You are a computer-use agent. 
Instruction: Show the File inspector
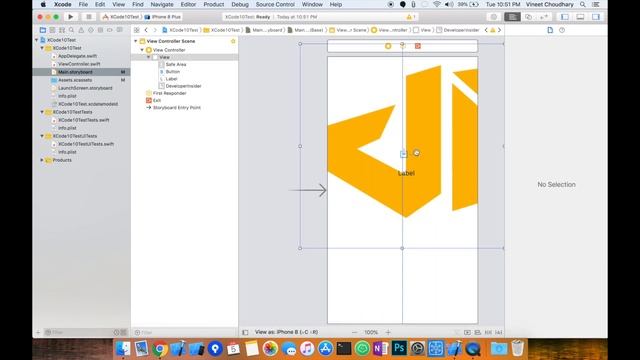coord(550,30)
